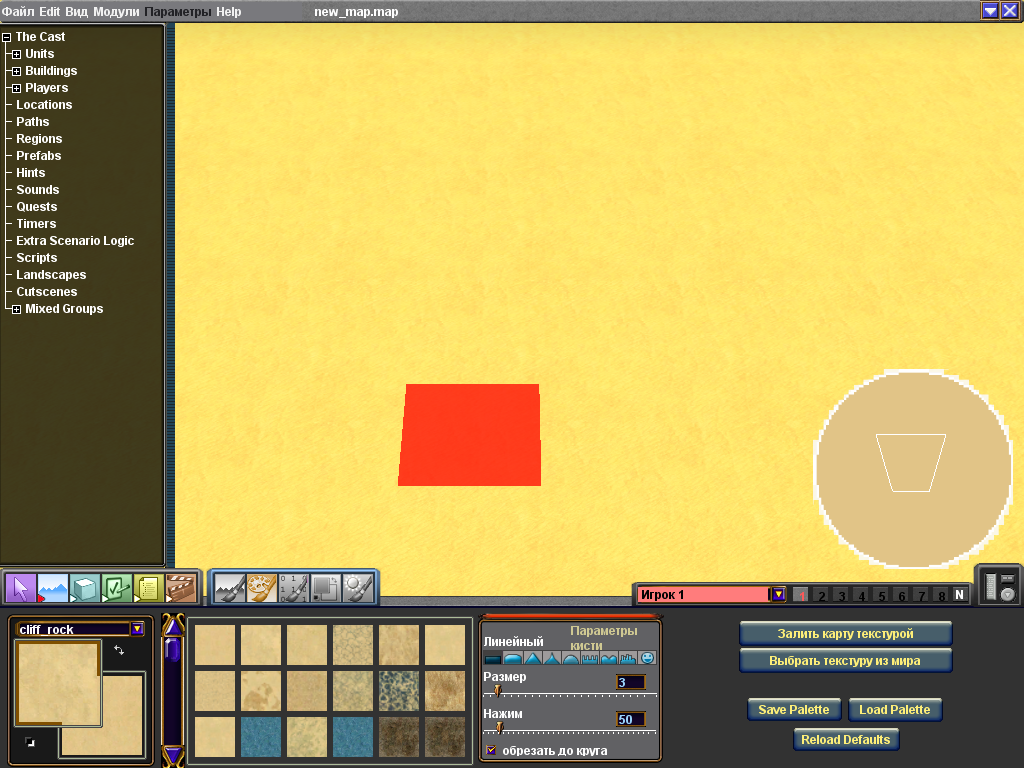The height and width of the screenshot is (768, 1024).
Task: Open the green checkmark scripting mode
Action: pyautogui.click(x=117, y=588)
